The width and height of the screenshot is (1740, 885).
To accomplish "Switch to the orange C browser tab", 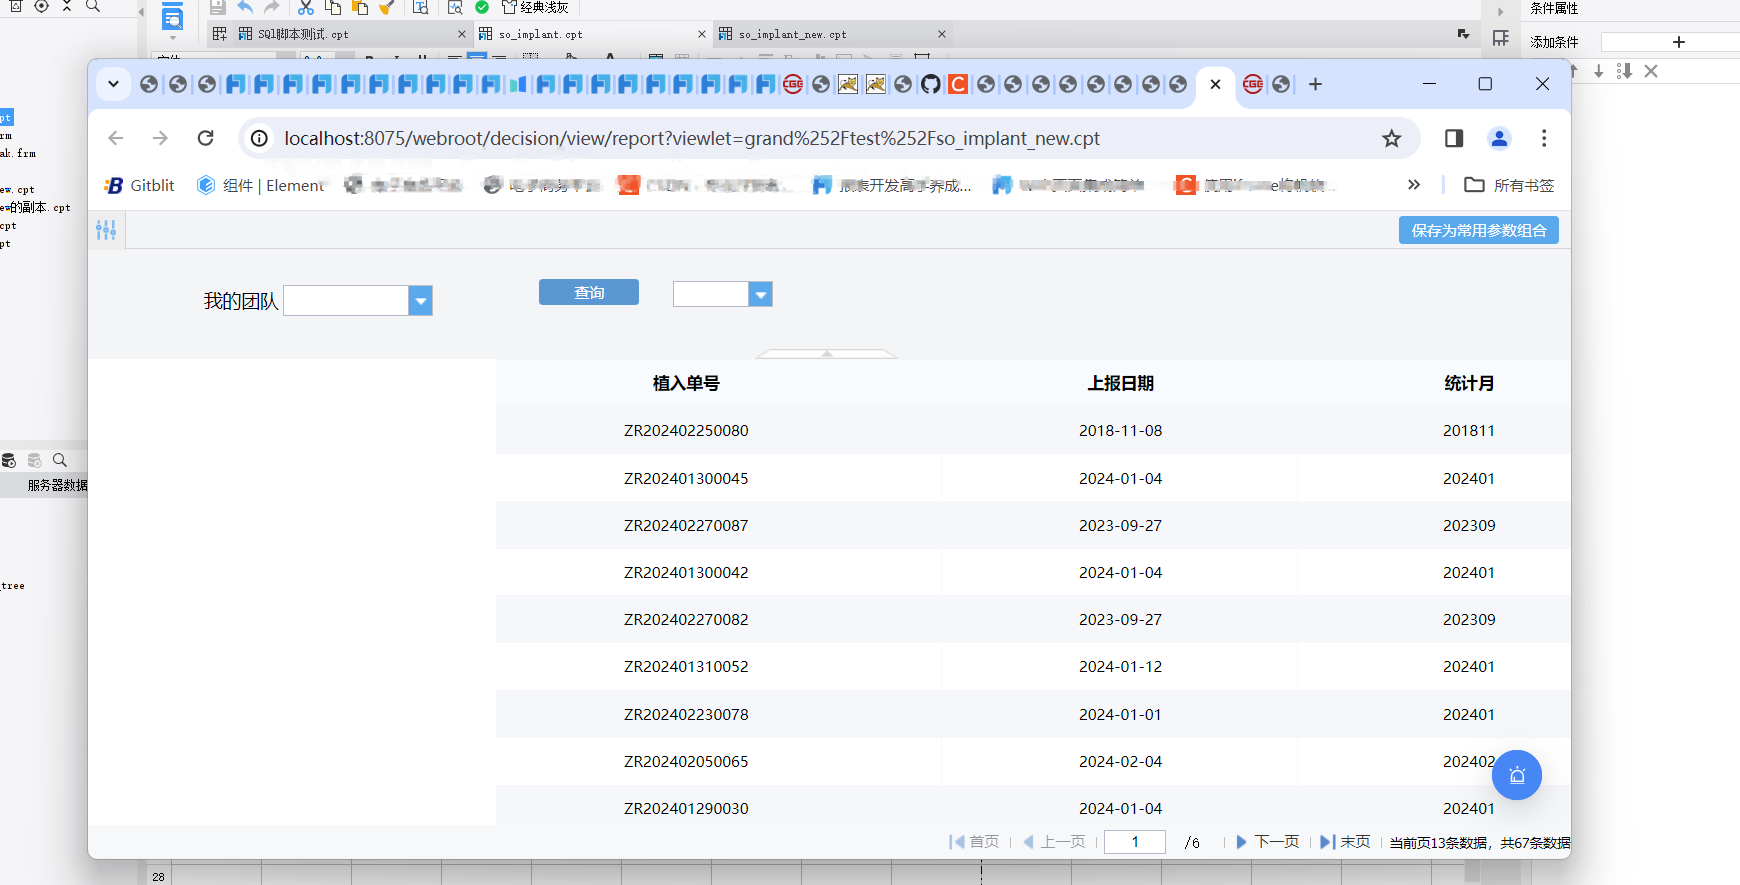I will coord(958,84).
